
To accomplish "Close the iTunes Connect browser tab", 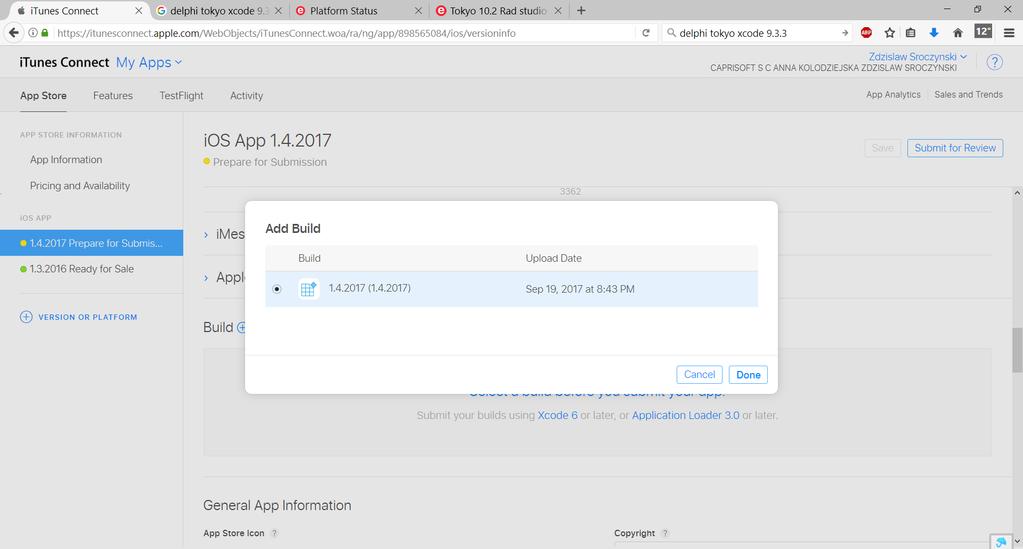I will [x=138, y=10].
